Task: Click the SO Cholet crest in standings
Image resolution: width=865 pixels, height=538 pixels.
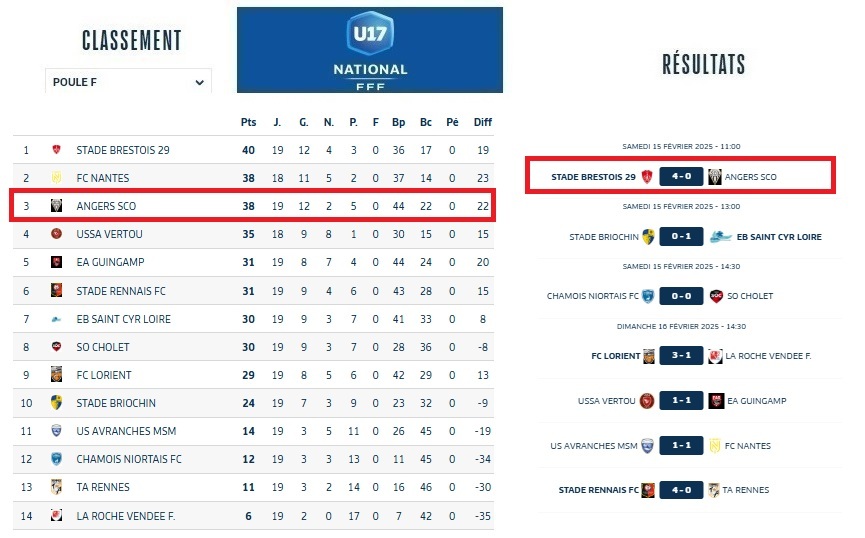Action: 57,347
